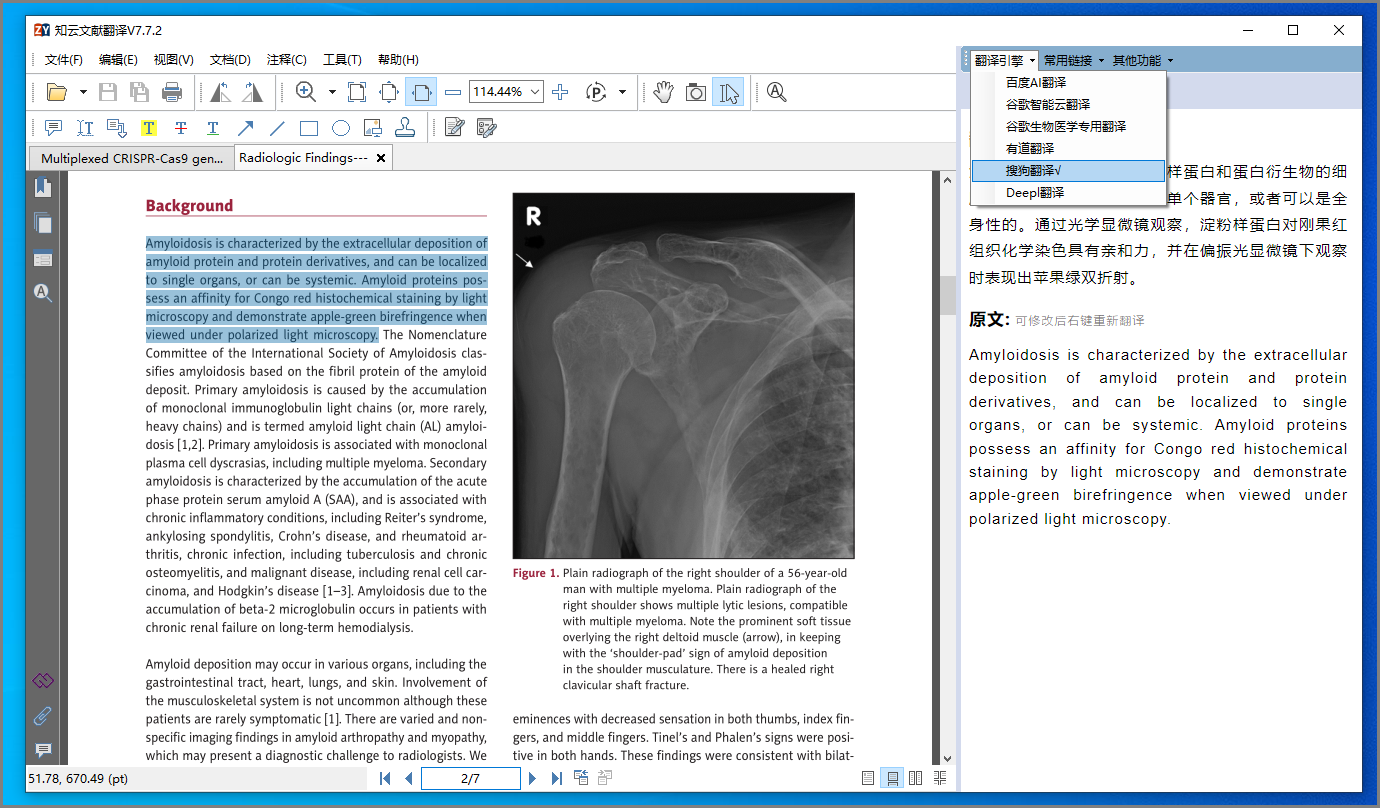This screenshot has width=1380, height=808.
Task: Toggle continuous page layout
Action: coord(892,778)
